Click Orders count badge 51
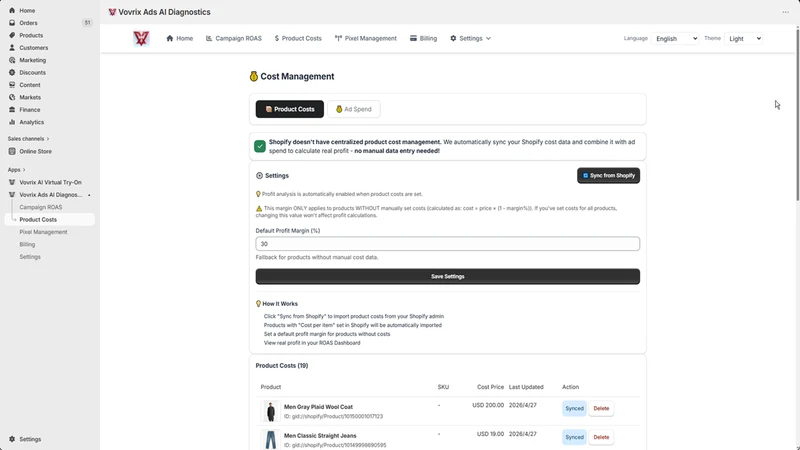Image resolution: width=800 pixels, height=450 pixels. pyautogui.click(x=87, y=23)
